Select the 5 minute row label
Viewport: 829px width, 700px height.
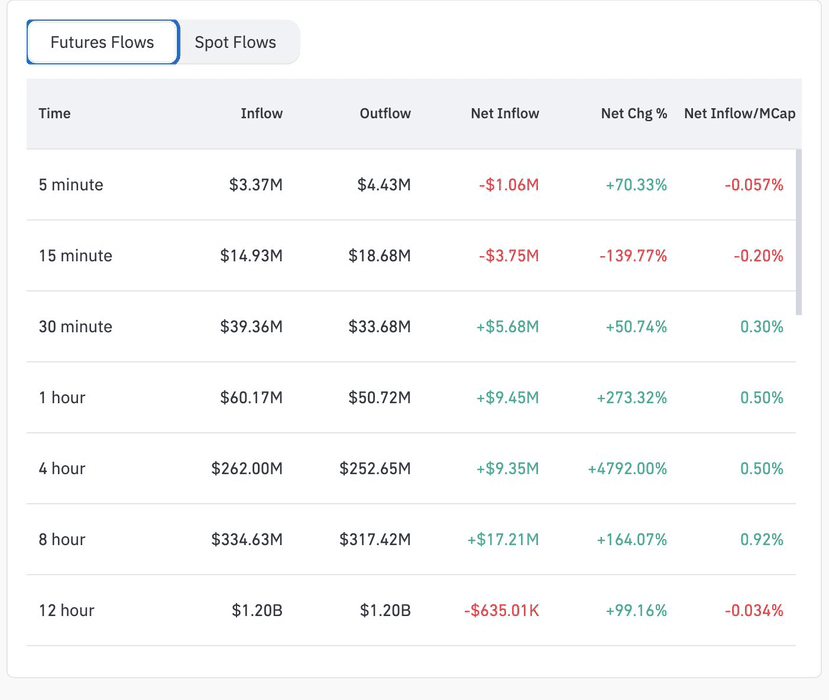click(x=71, y=185)
